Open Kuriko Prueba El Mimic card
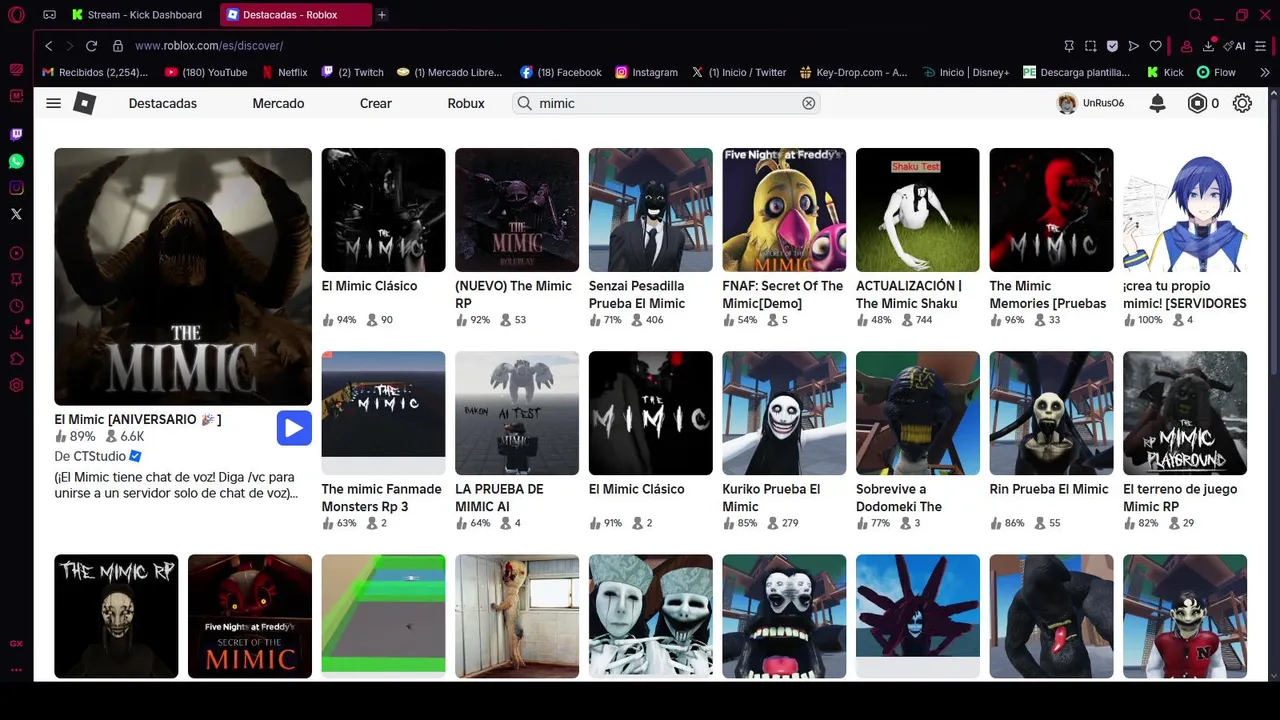The image size is (1280, 720). (x=784, y=441)
